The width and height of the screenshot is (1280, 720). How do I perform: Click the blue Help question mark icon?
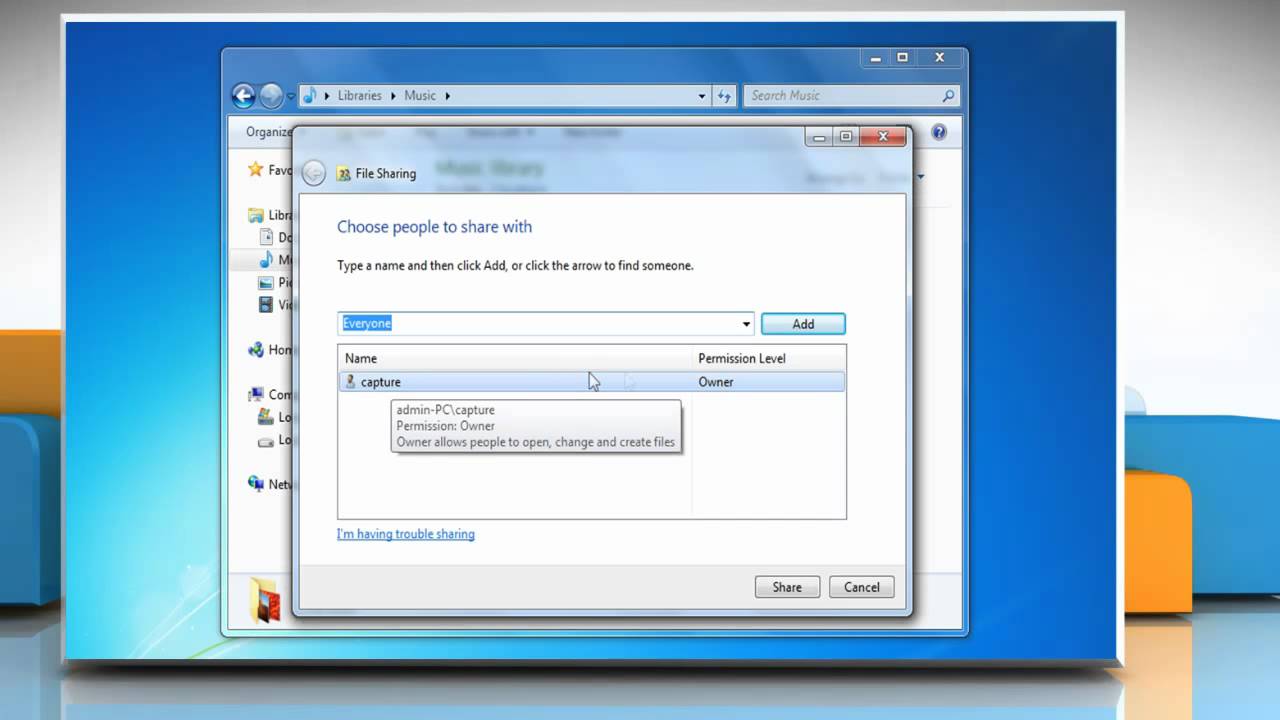(938, 131)
